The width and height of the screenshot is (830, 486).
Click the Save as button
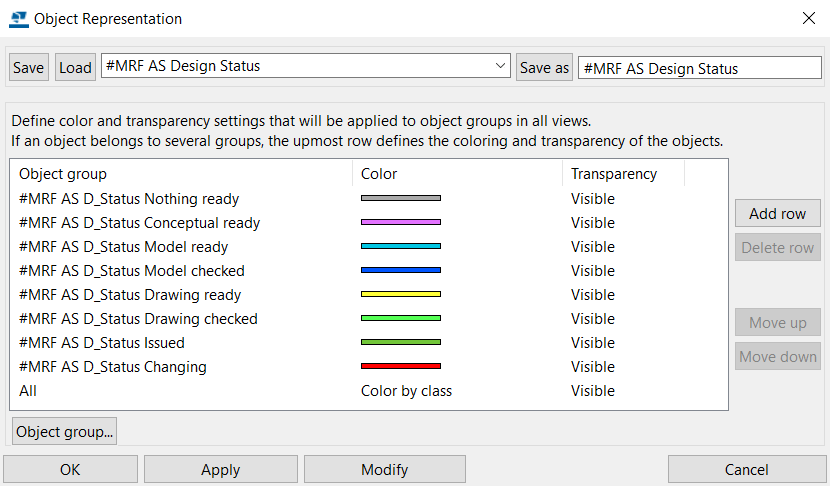click(544, 67)
